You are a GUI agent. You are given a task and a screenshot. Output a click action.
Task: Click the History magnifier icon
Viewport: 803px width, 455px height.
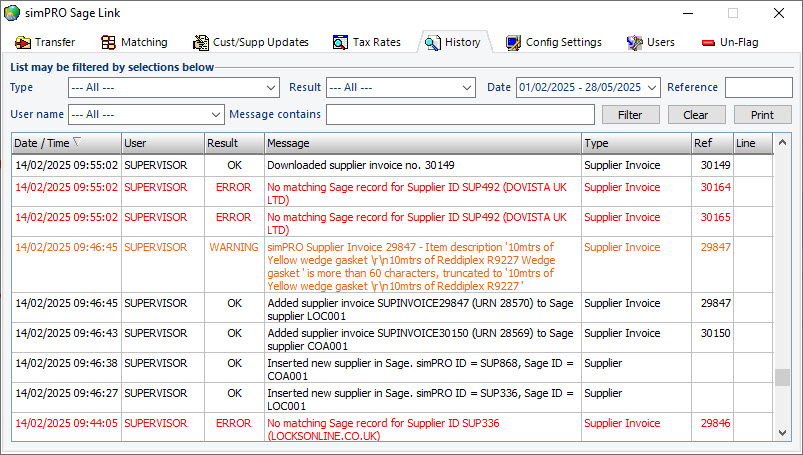coord(433,43)
